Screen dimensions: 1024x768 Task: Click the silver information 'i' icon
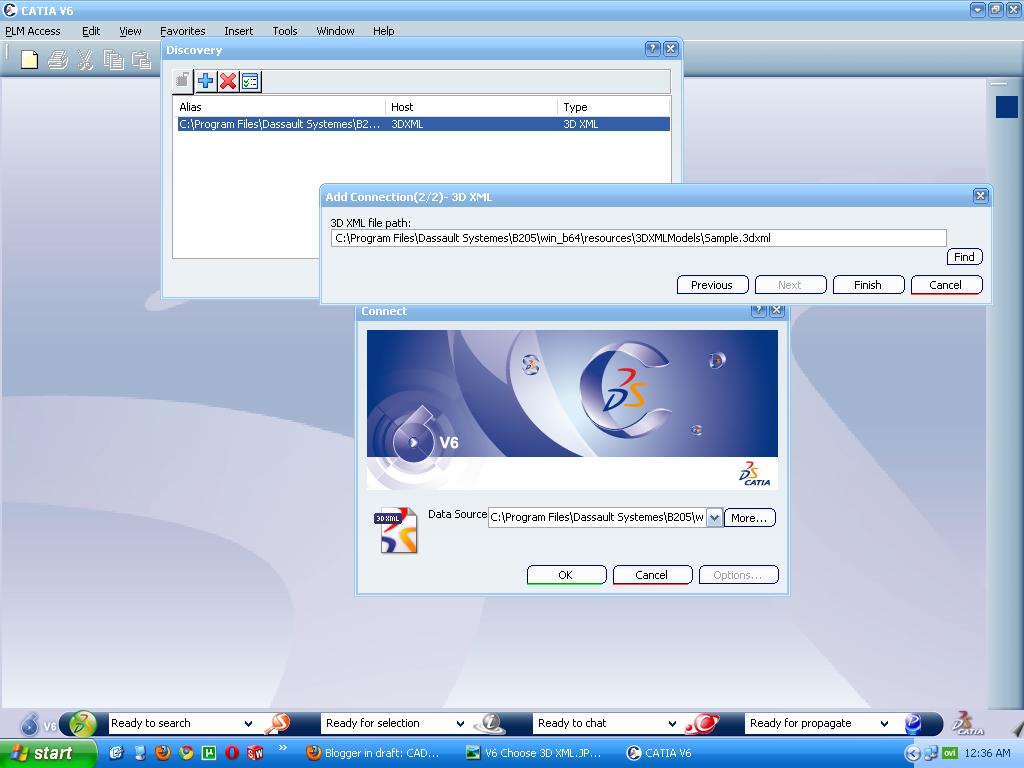click(490, 724)
